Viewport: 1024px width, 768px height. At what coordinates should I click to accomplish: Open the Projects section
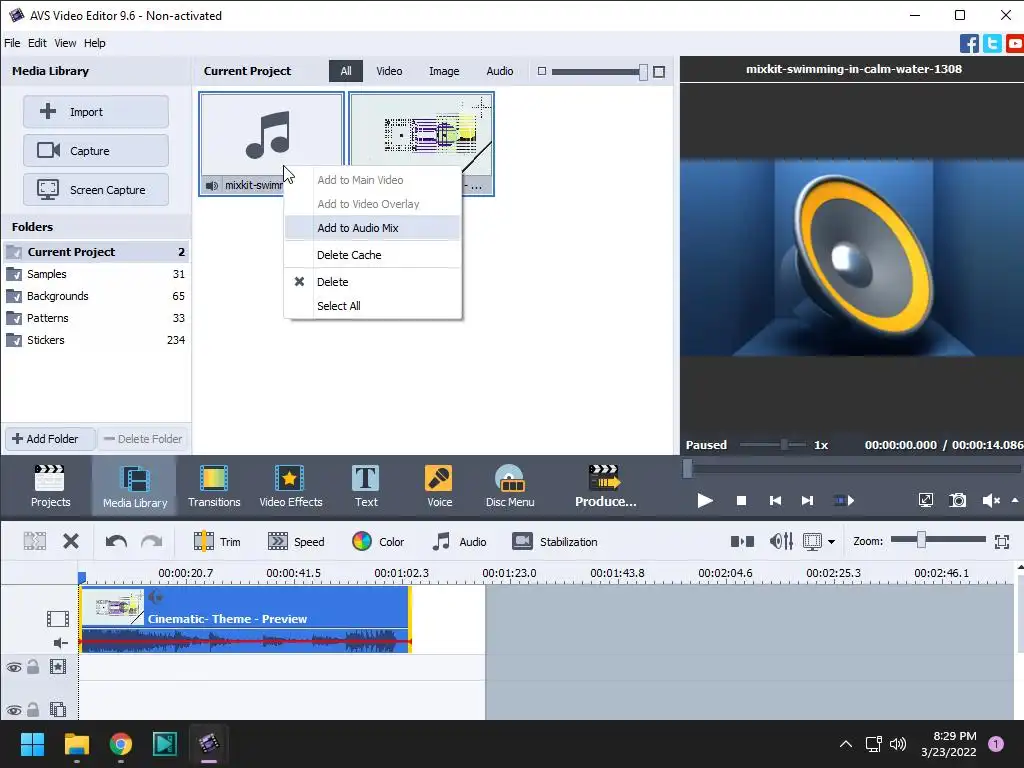tap(50, 486)
